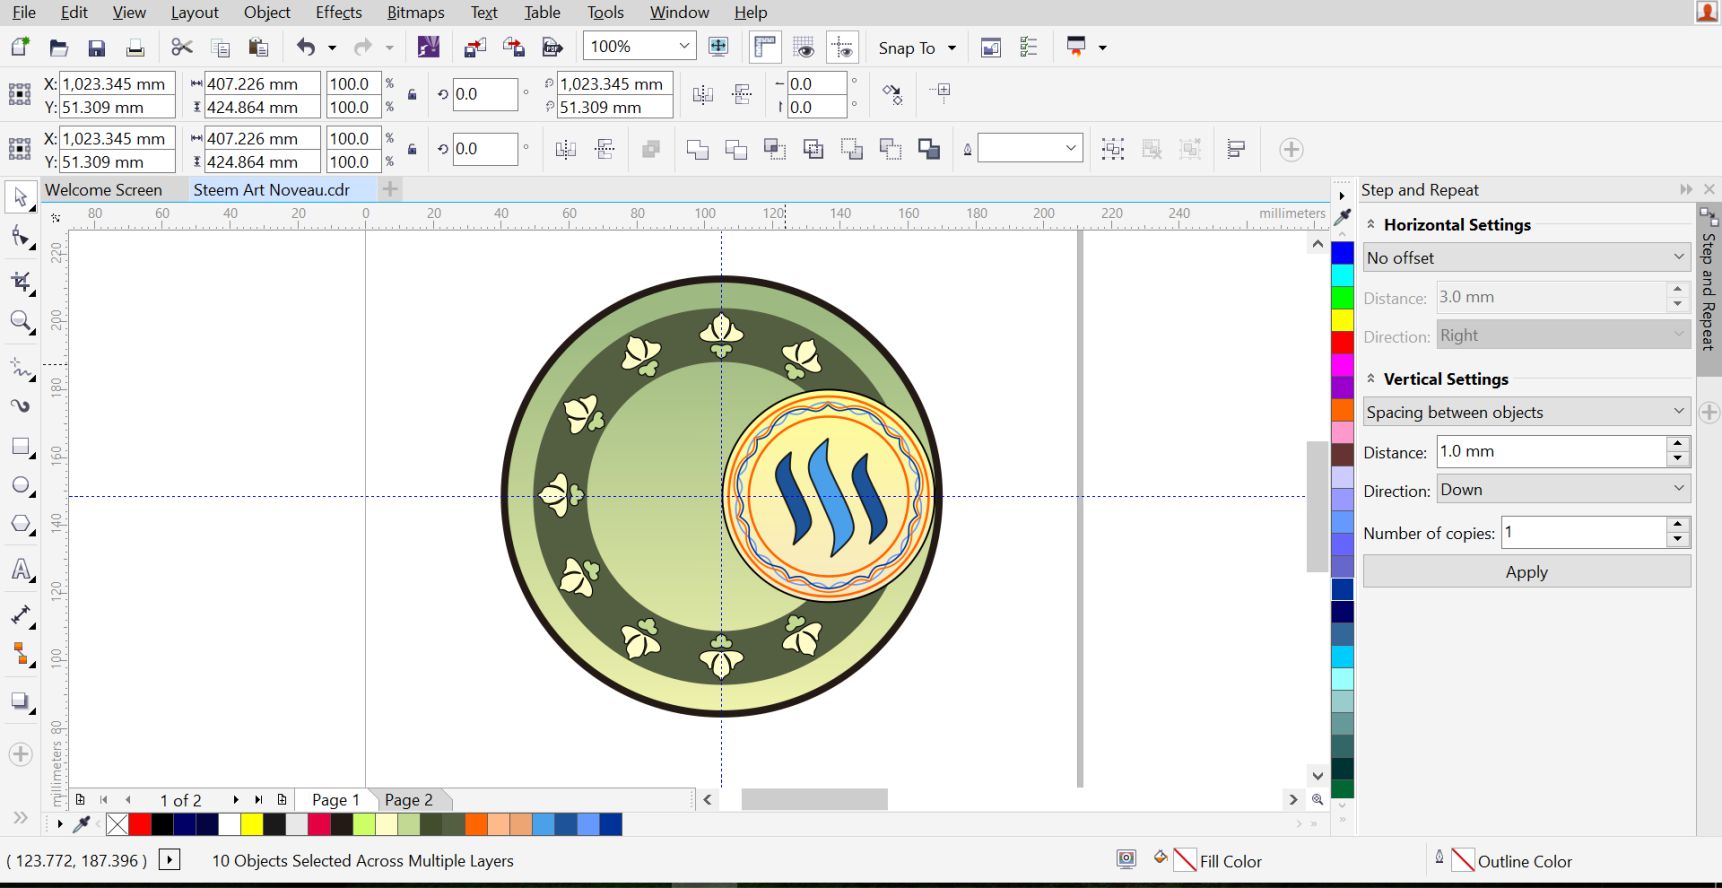The image size is (1722, 888).
Task: Click the Align and distribute button
Action: 1236,149
